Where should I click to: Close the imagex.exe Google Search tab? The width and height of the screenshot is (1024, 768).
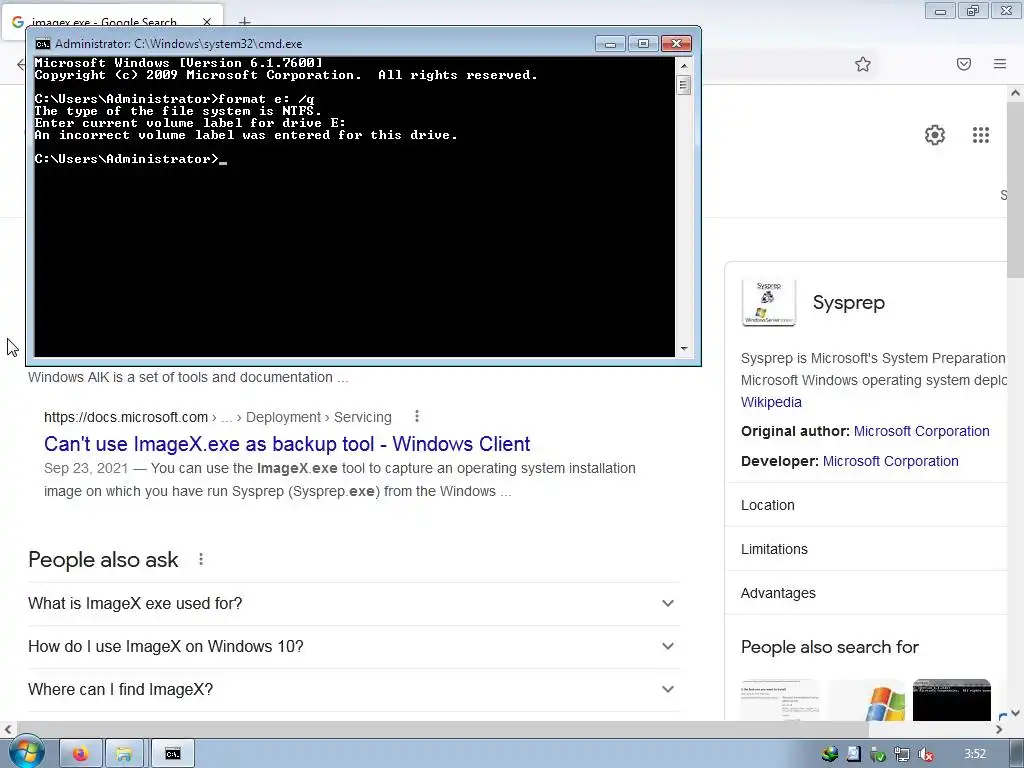pos(207,22)
